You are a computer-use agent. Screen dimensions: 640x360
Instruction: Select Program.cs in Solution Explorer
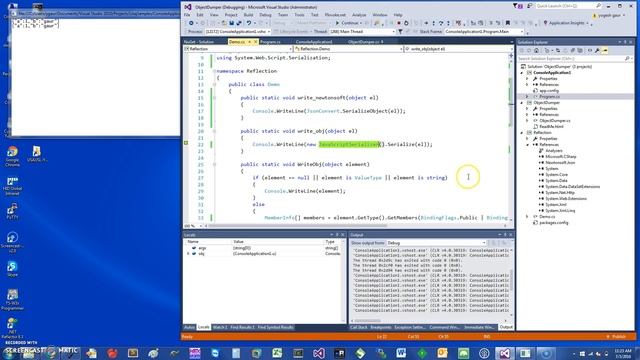(x=549, y=97)
